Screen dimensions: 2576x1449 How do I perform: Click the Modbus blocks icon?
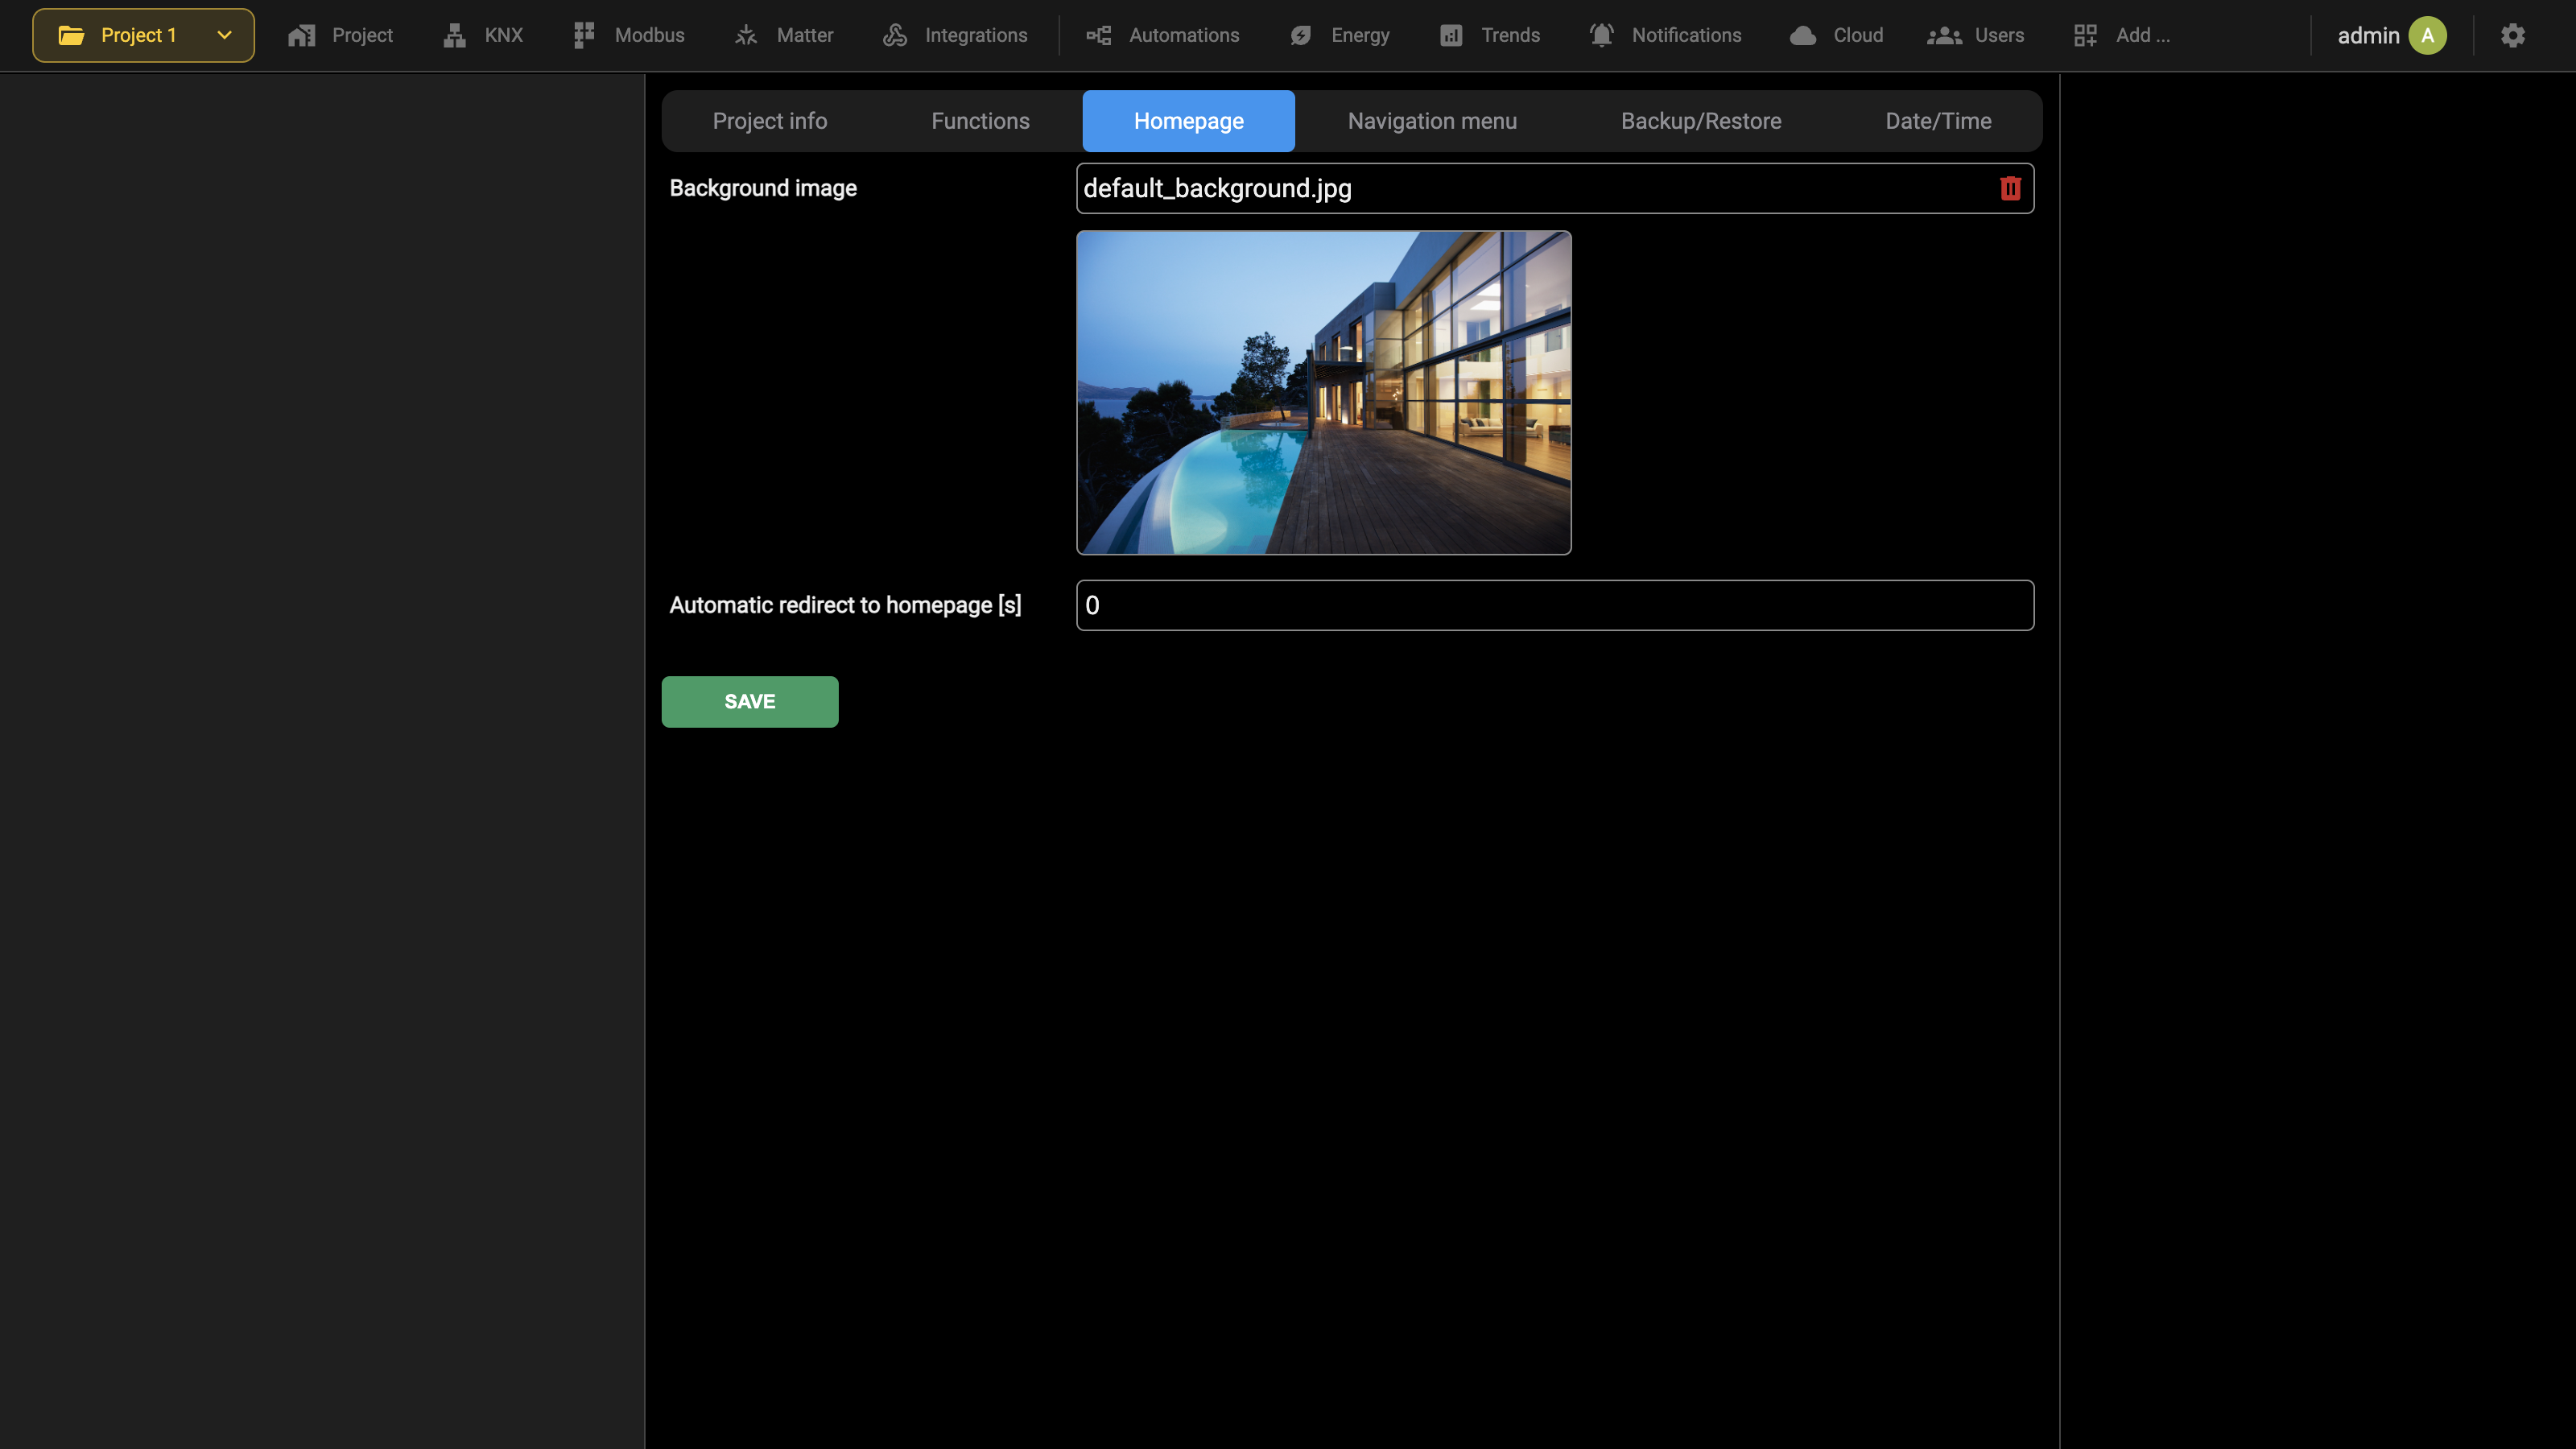coord(584,35)
